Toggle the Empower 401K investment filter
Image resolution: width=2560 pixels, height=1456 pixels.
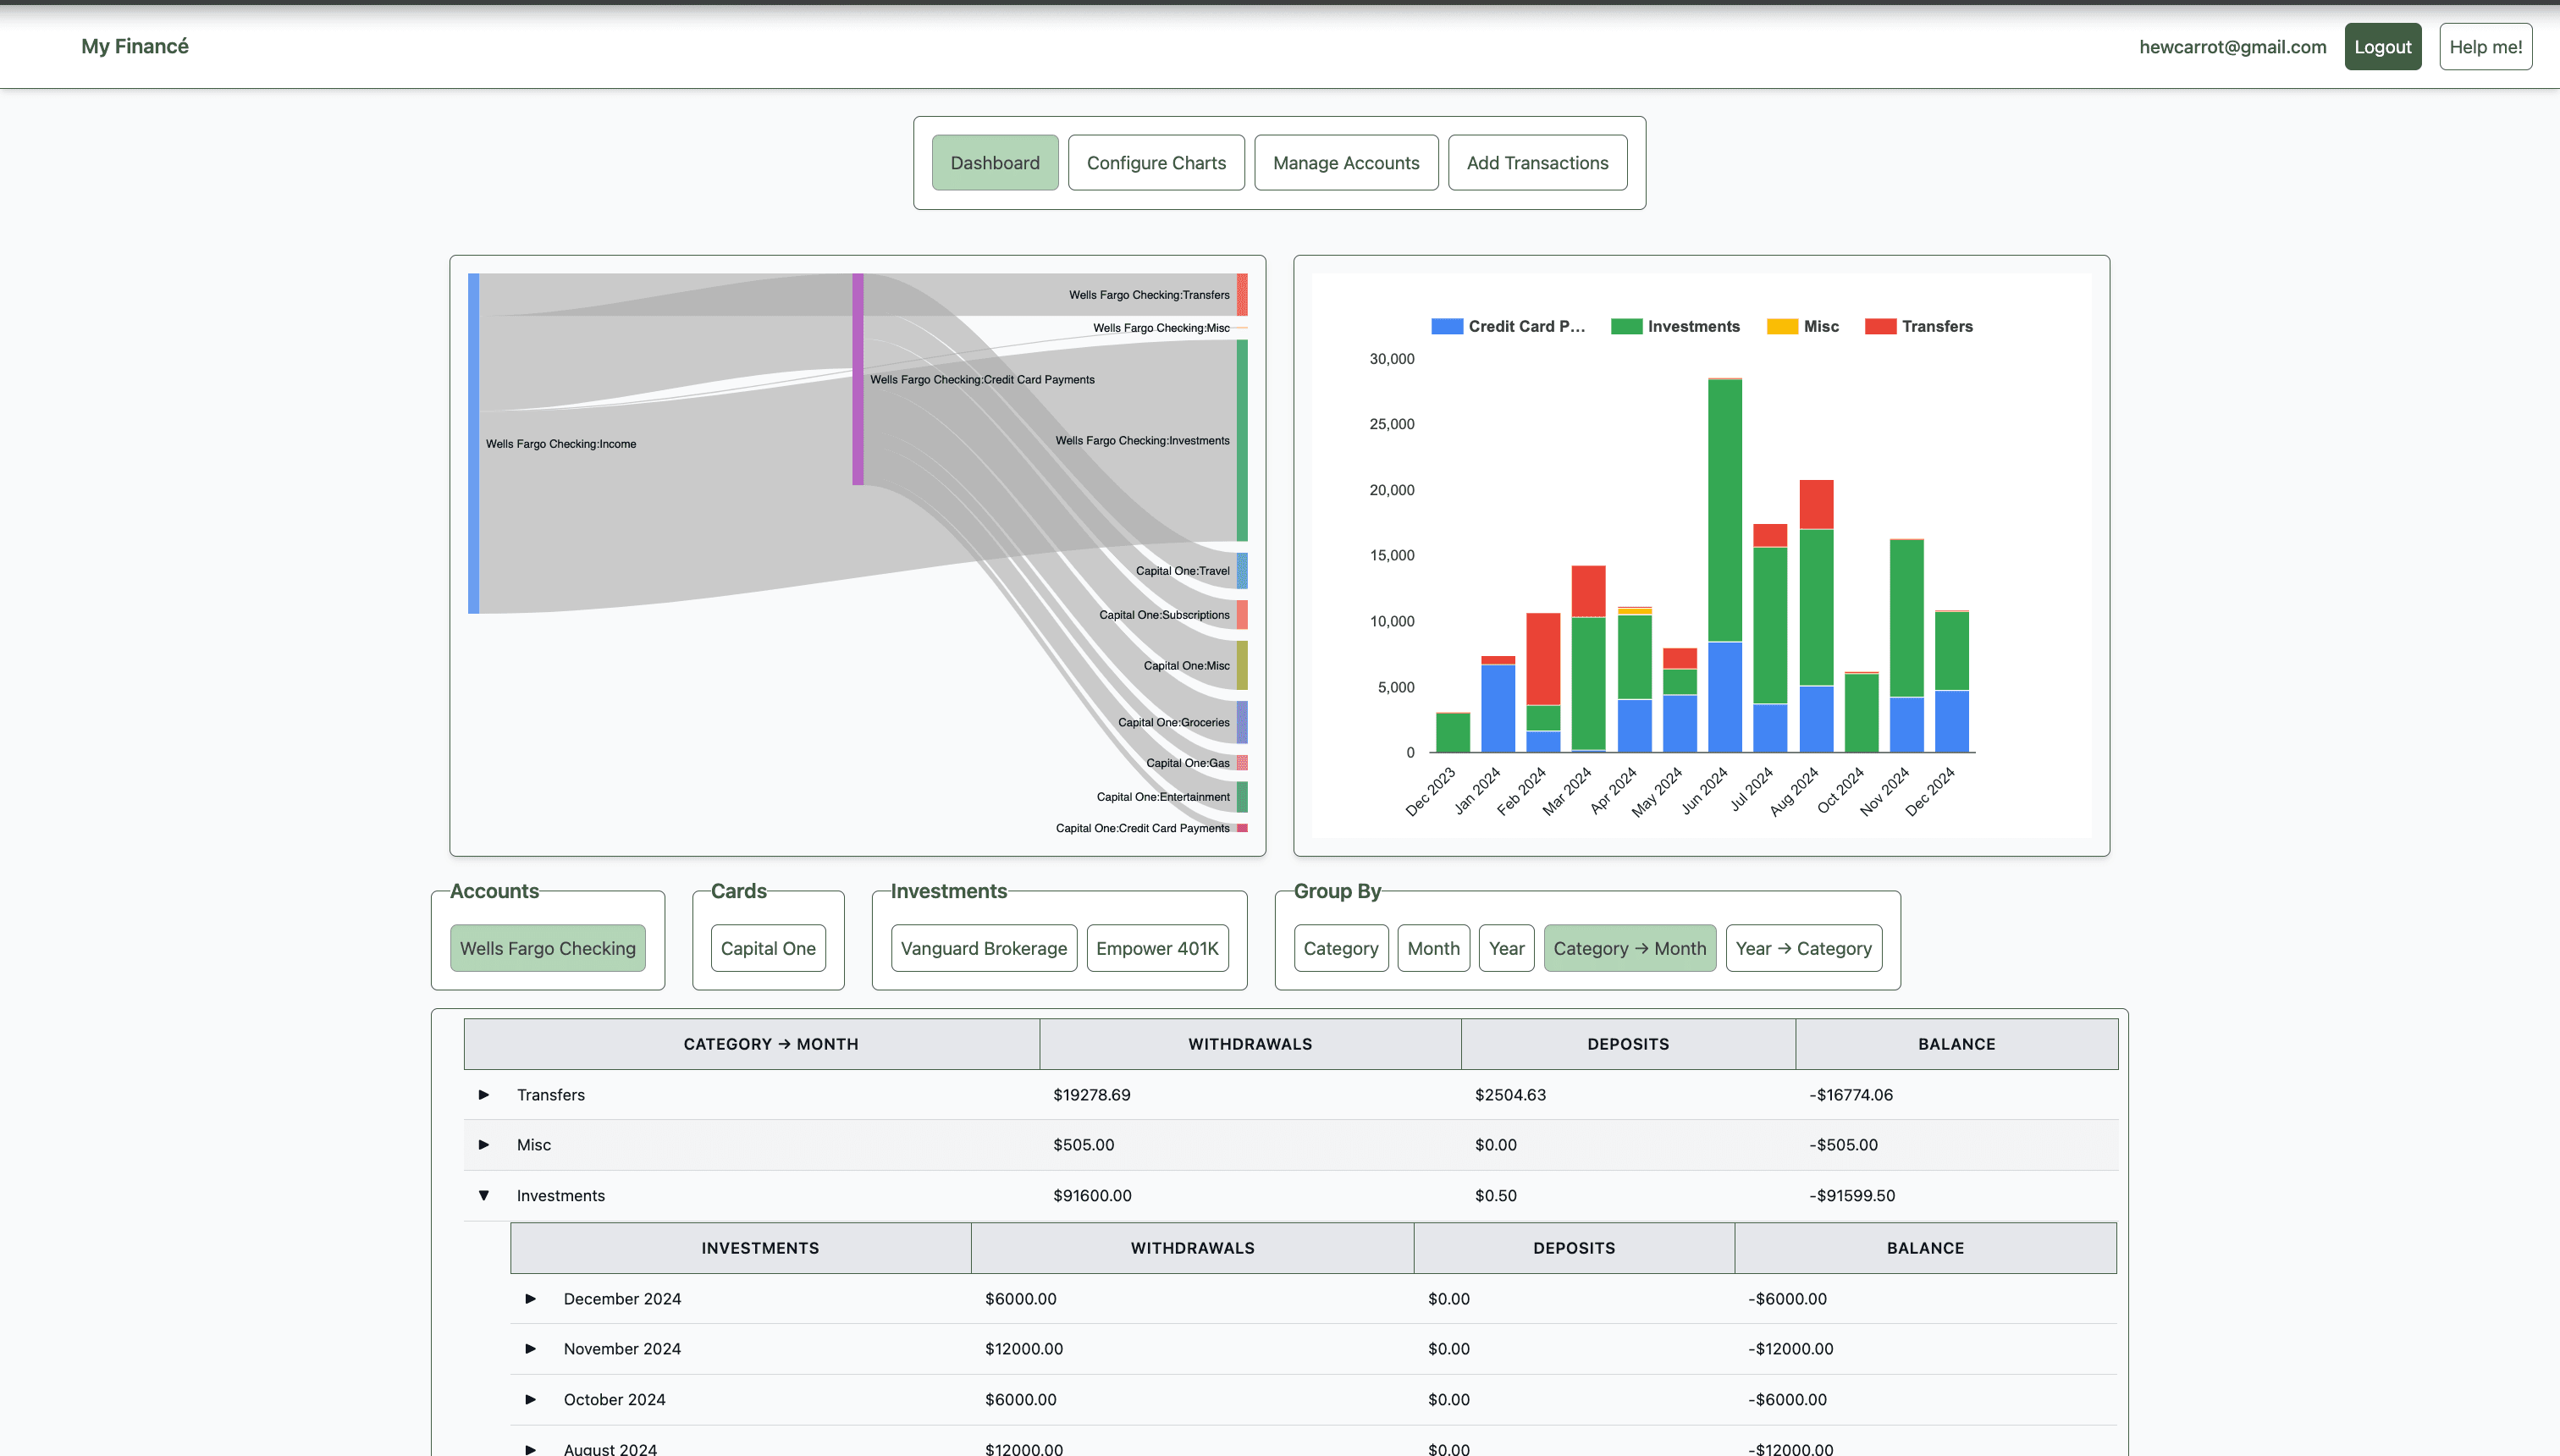pos(1157,948)
